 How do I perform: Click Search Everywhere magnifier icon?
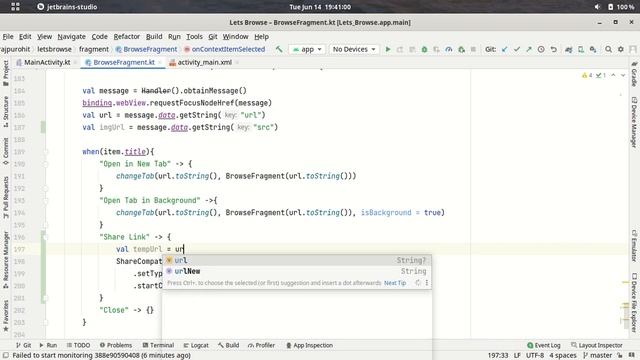tap(608, 49)
